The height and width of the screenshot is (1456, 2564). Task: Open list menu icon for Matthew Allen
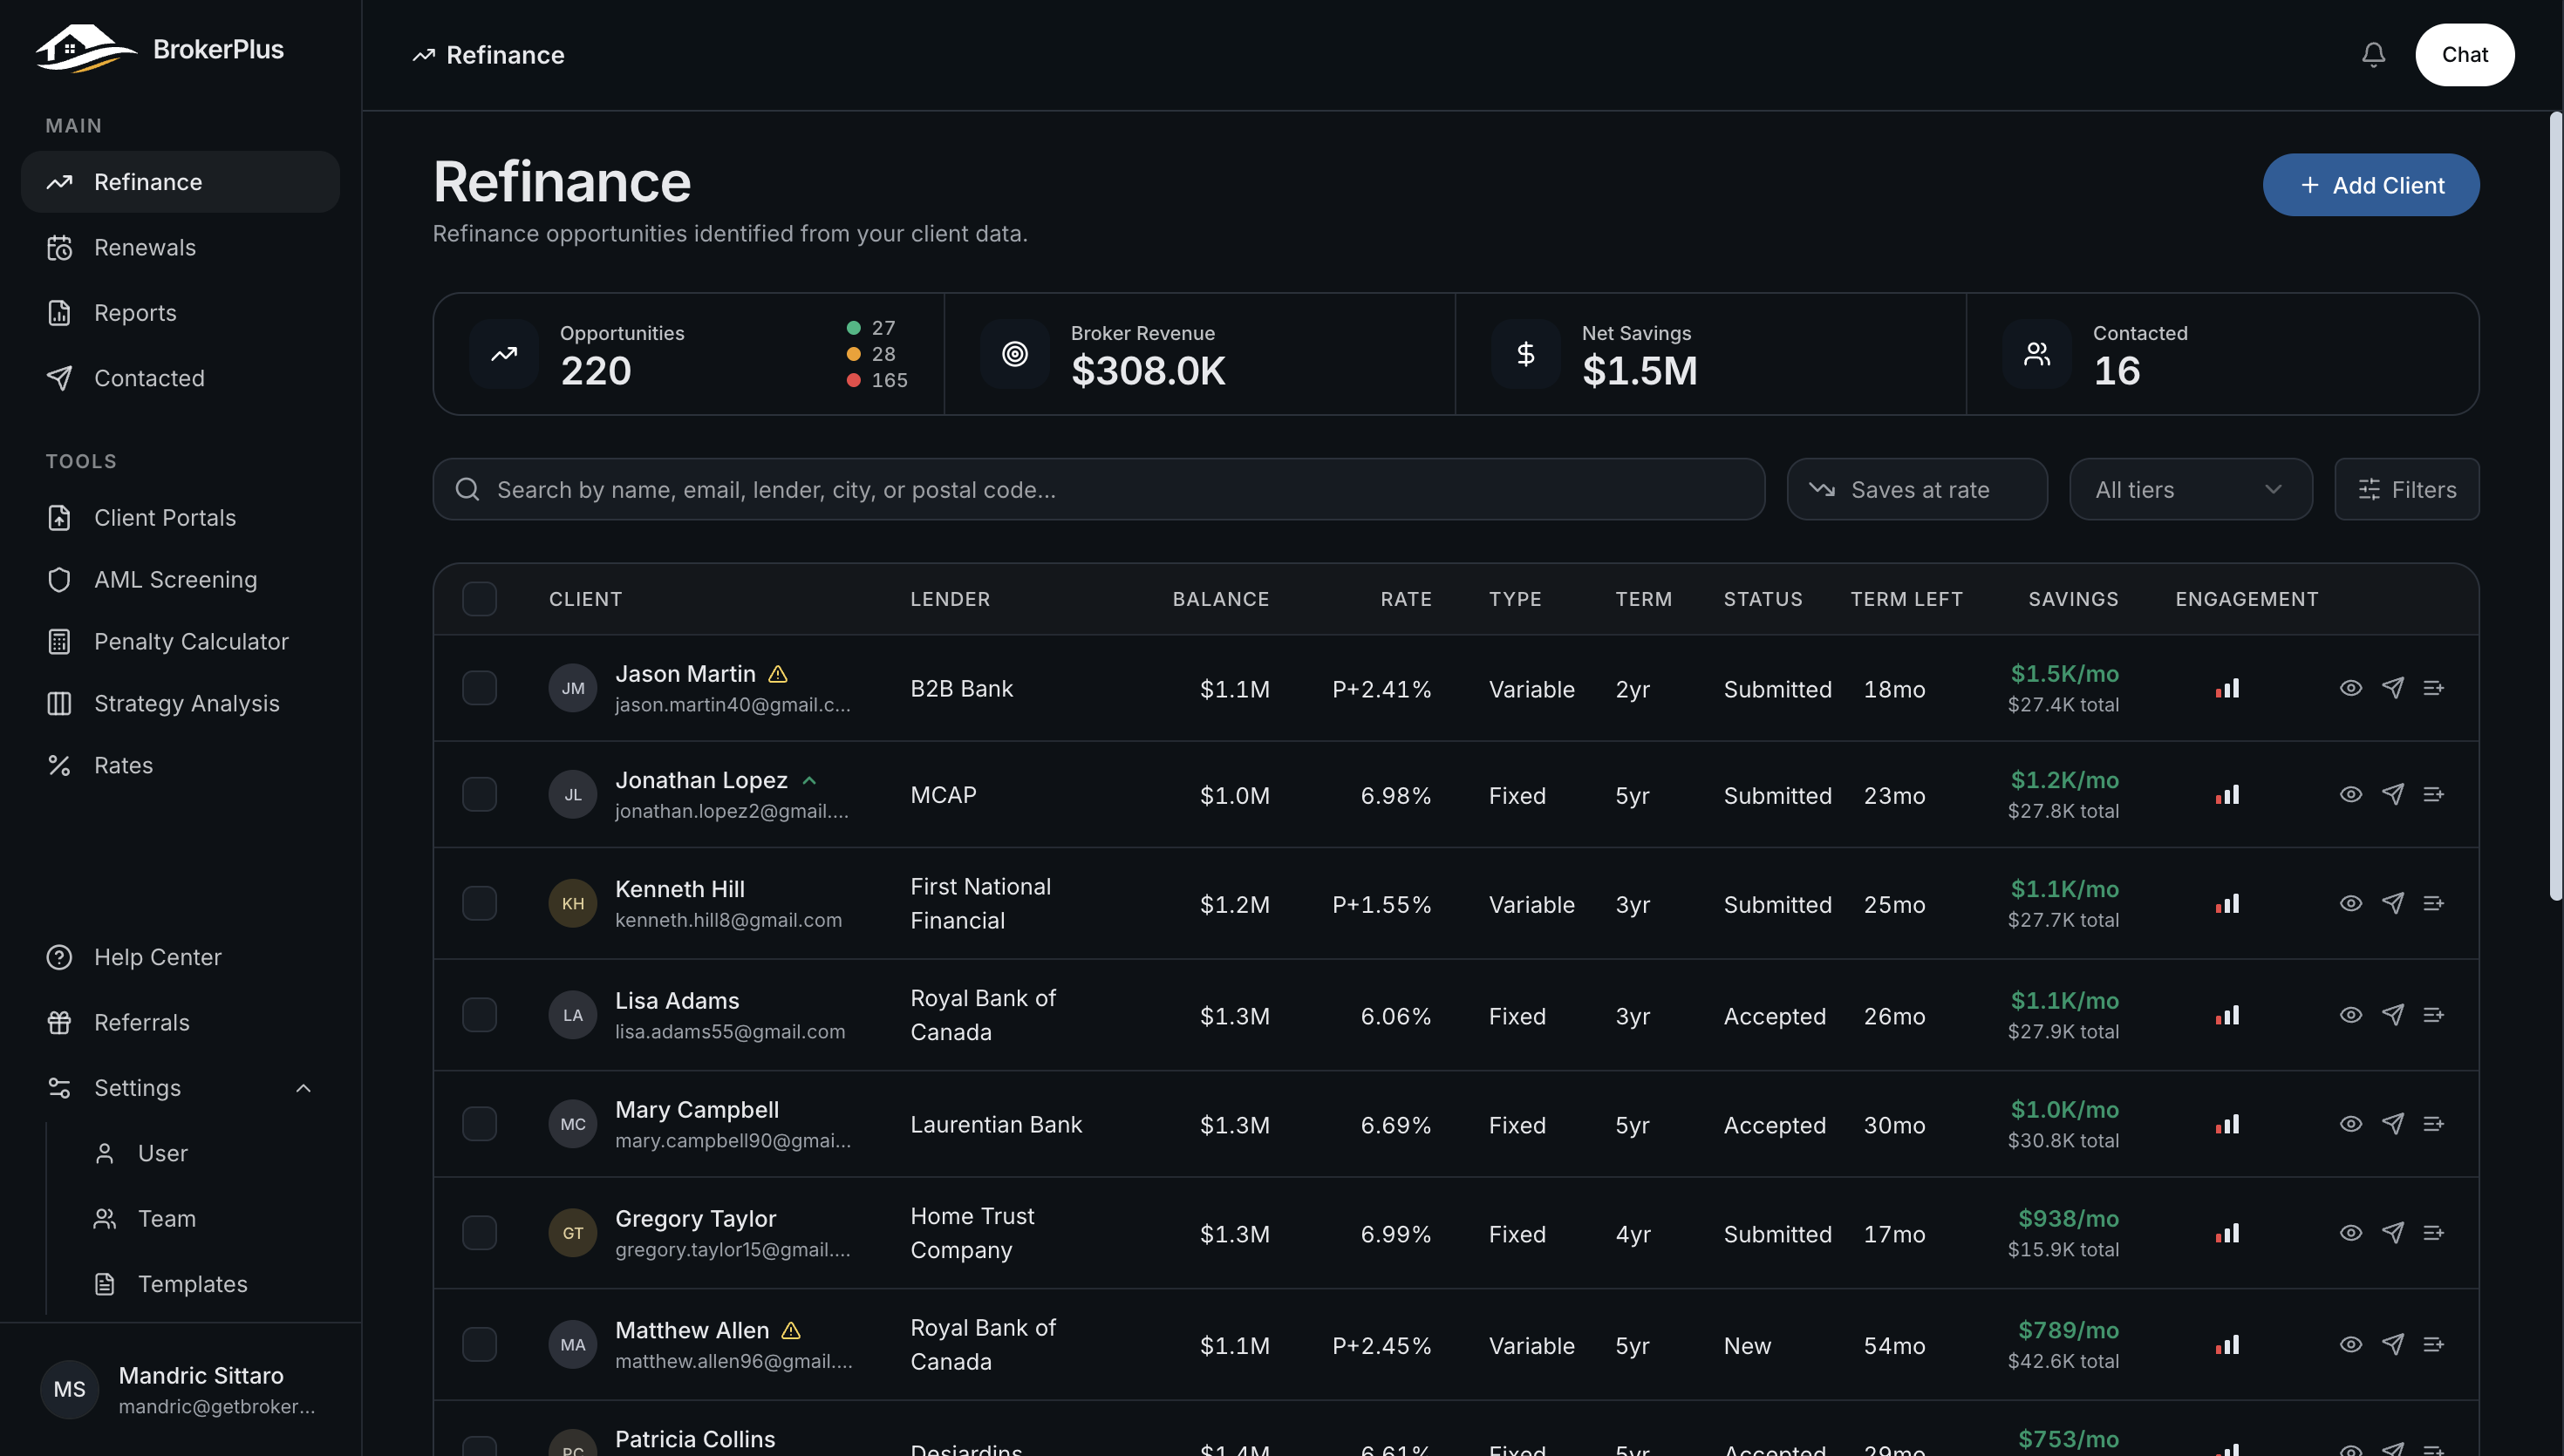click(x=2433, y=1344)
